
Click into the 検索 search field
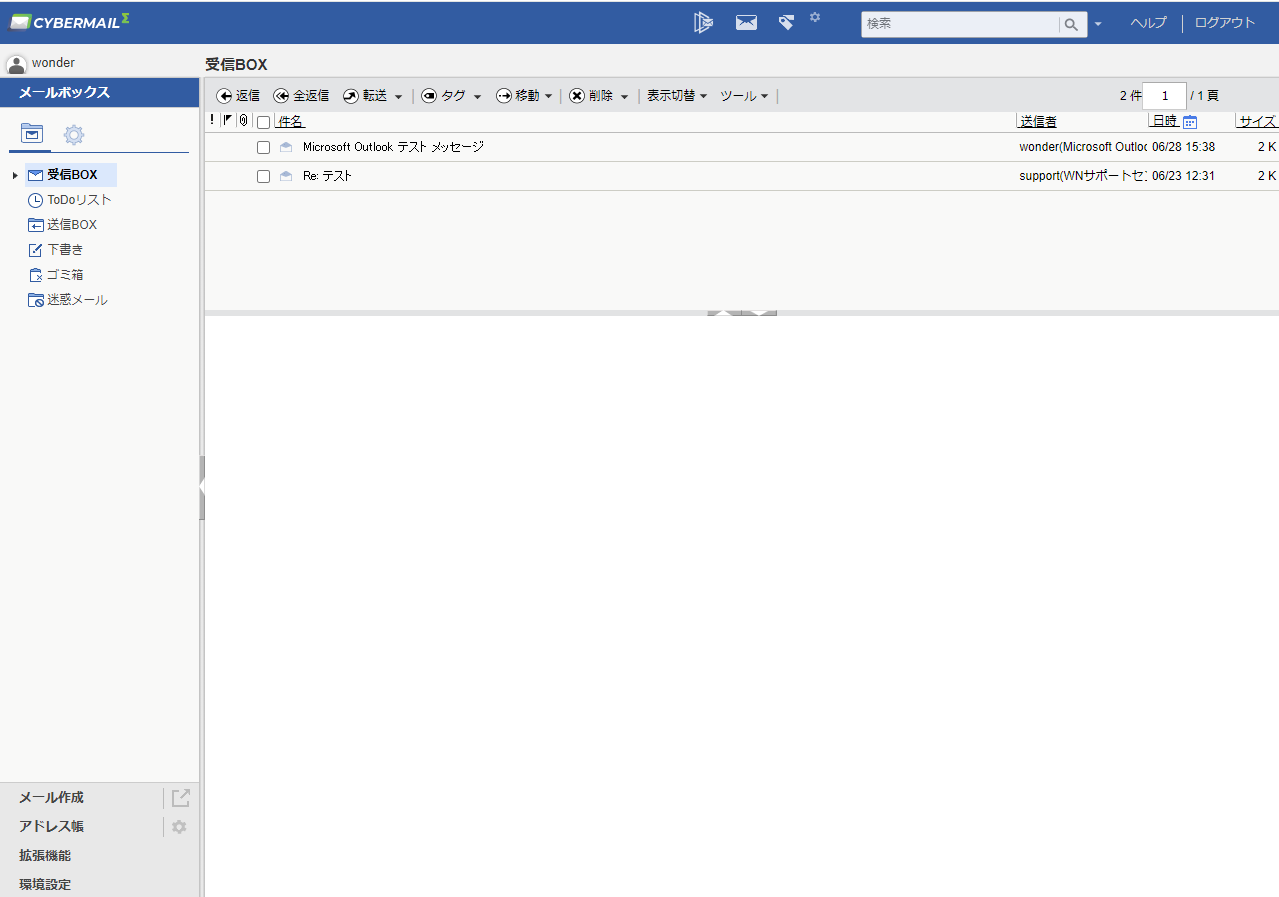coord(960,24)
